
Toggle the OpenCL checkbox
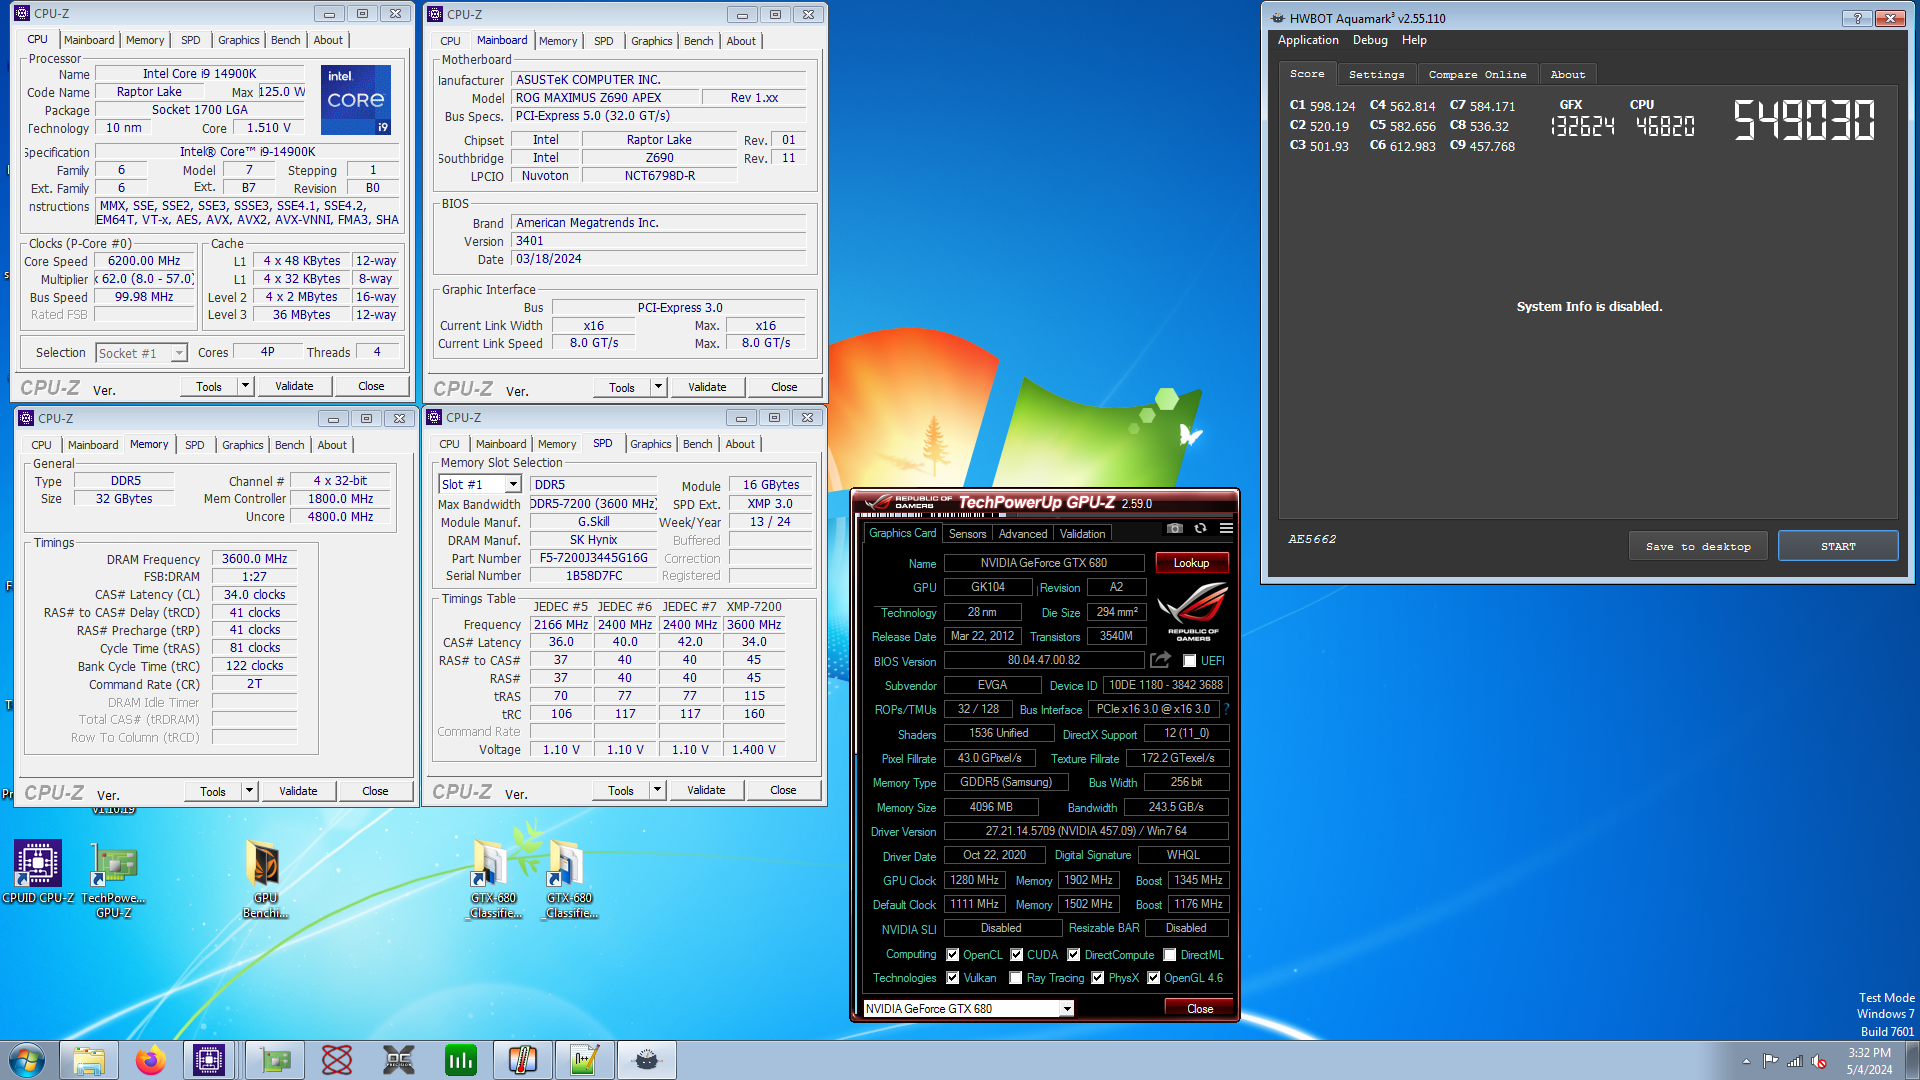(x=953, y=955)
